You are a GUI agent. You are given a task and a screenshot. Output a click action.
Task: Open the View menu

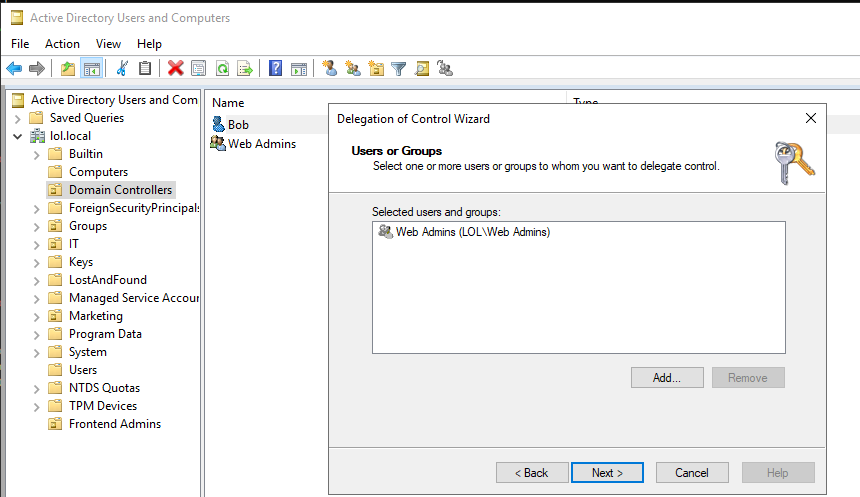pos(109,44)
